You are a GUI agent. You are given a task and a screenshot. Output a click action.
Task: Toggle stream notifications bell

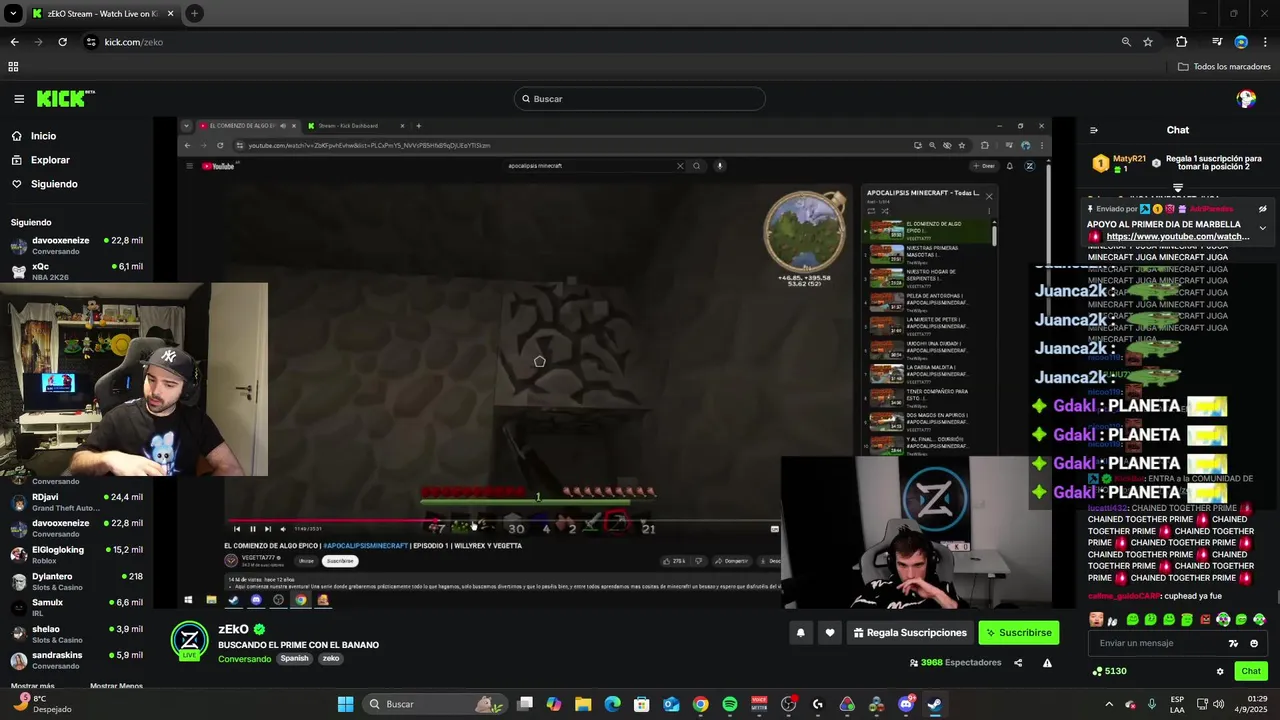point(801,632)
